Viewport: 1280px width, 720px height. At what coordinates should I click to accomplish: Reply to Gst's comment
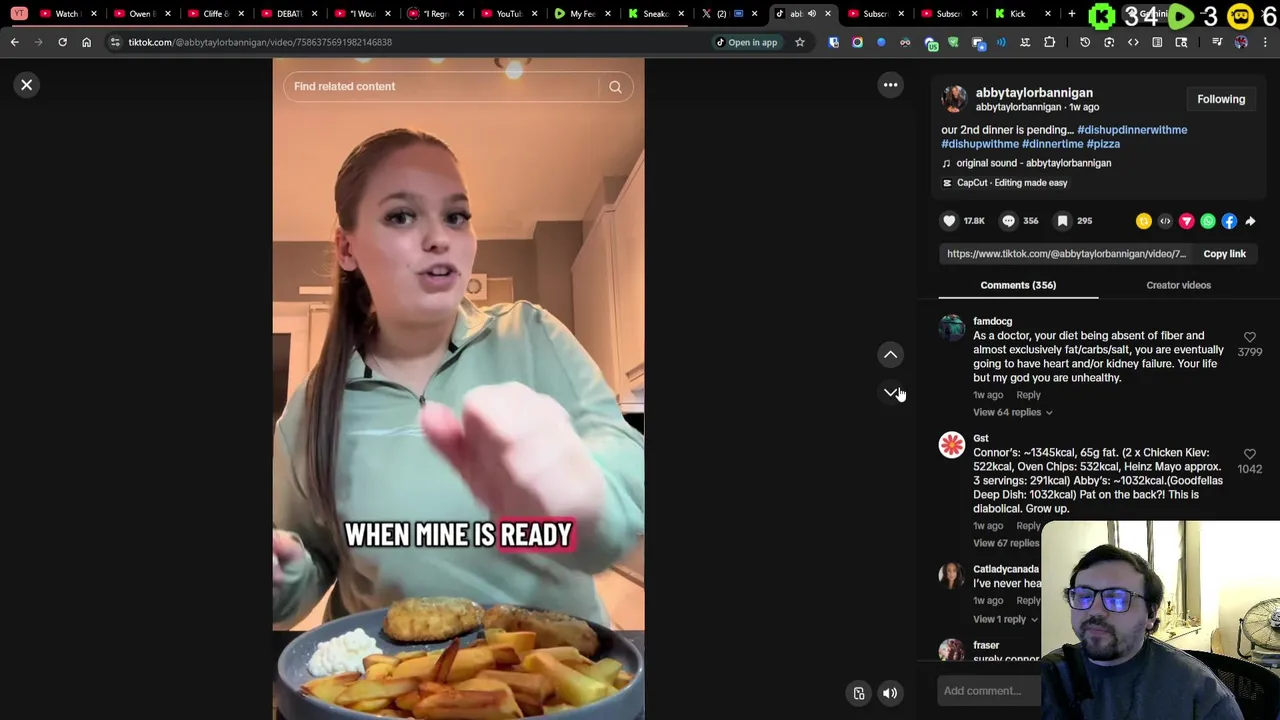point(1028,526)
